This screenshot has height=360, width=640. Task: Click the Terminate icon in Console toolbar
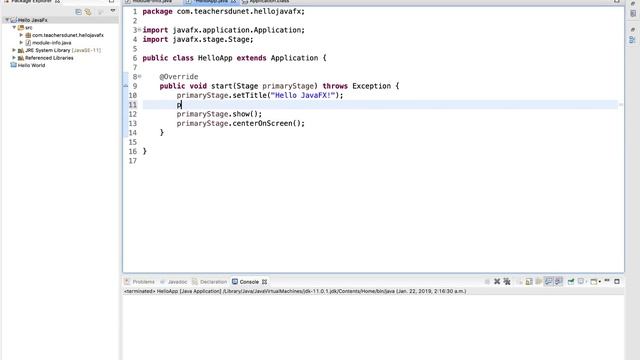(487, 282)
